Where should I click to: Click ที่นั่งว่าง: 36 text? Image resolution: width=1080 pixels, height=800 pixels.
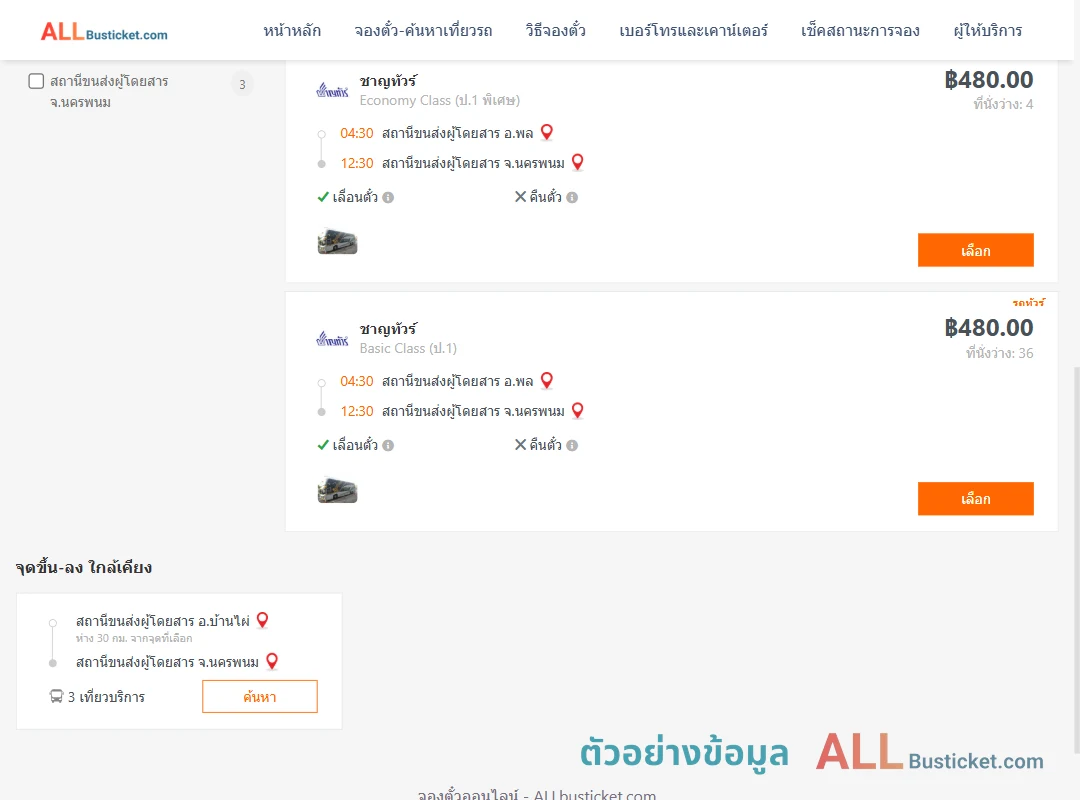tap(999, 353)
